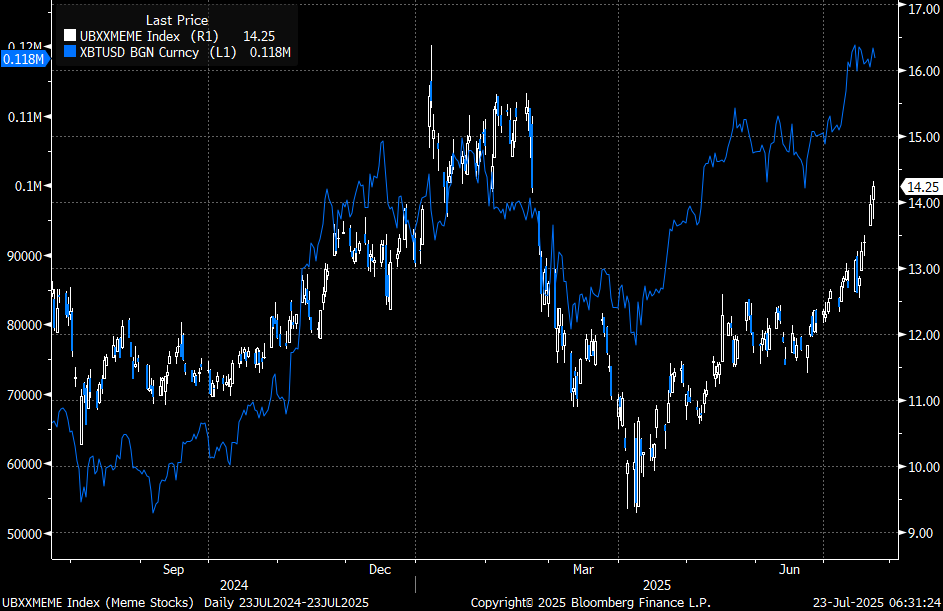Click the 23-Jul-2025 06:31:24 timestamp
The image size is (943, 611).
(877, 603)
